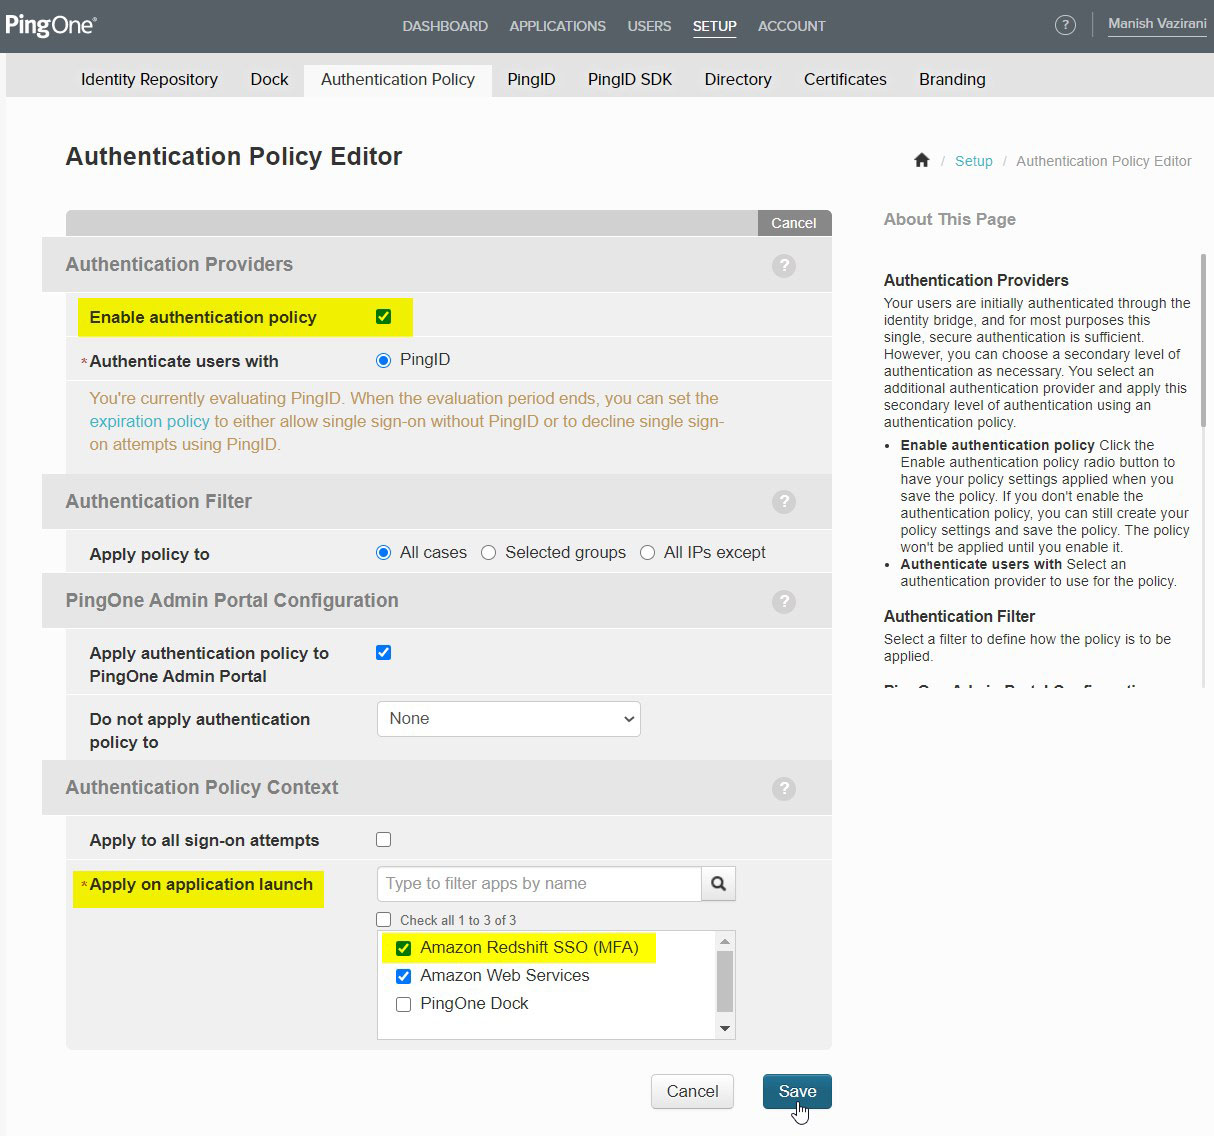The height and width of the screenshot is (1136, 1214).
Task: Open the expiration policy link
Action: [x=148, y=421]
